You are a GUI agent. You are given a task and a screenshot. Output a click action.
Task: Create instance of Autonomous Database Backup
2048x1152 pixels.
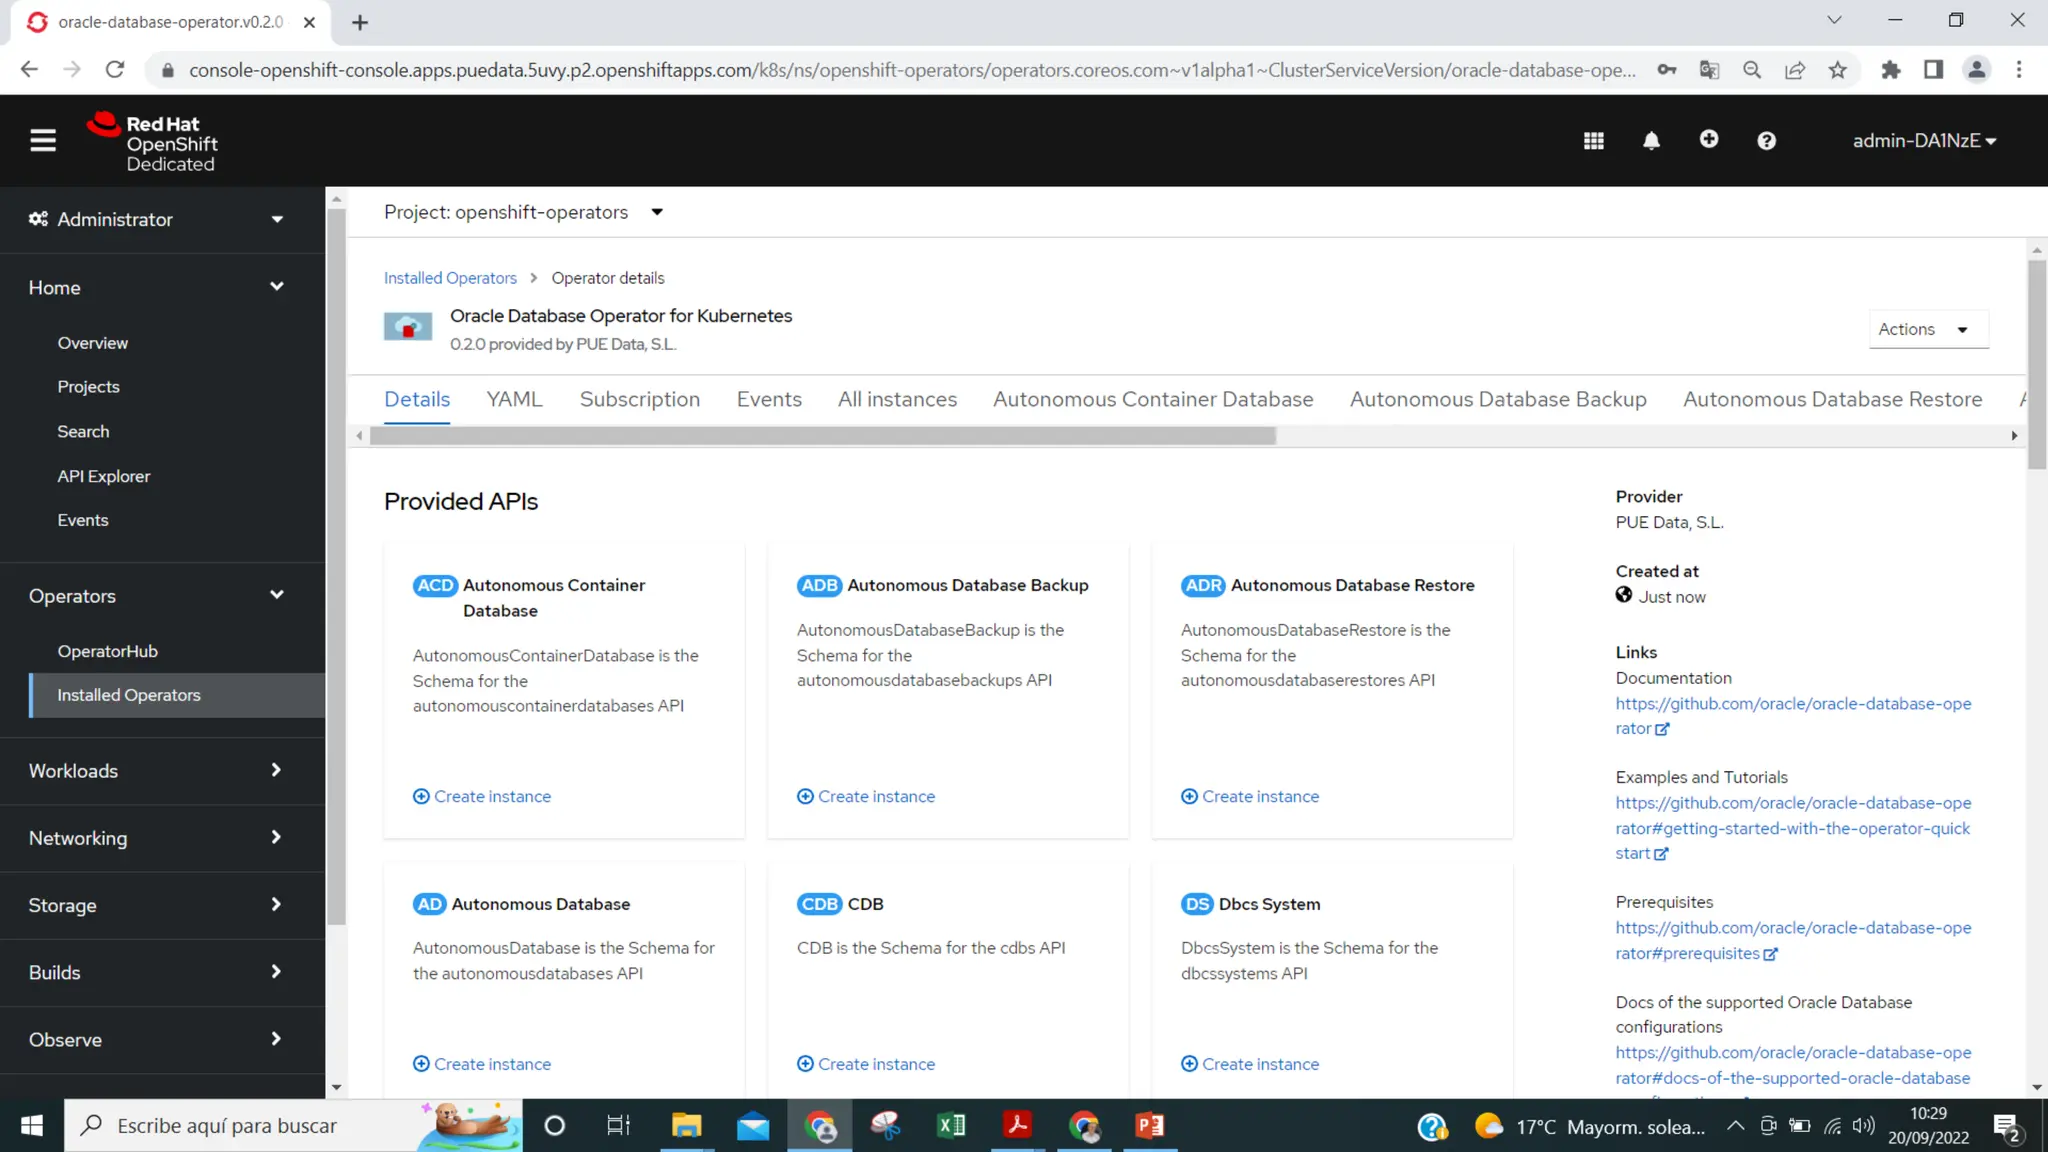pos(866,797)
